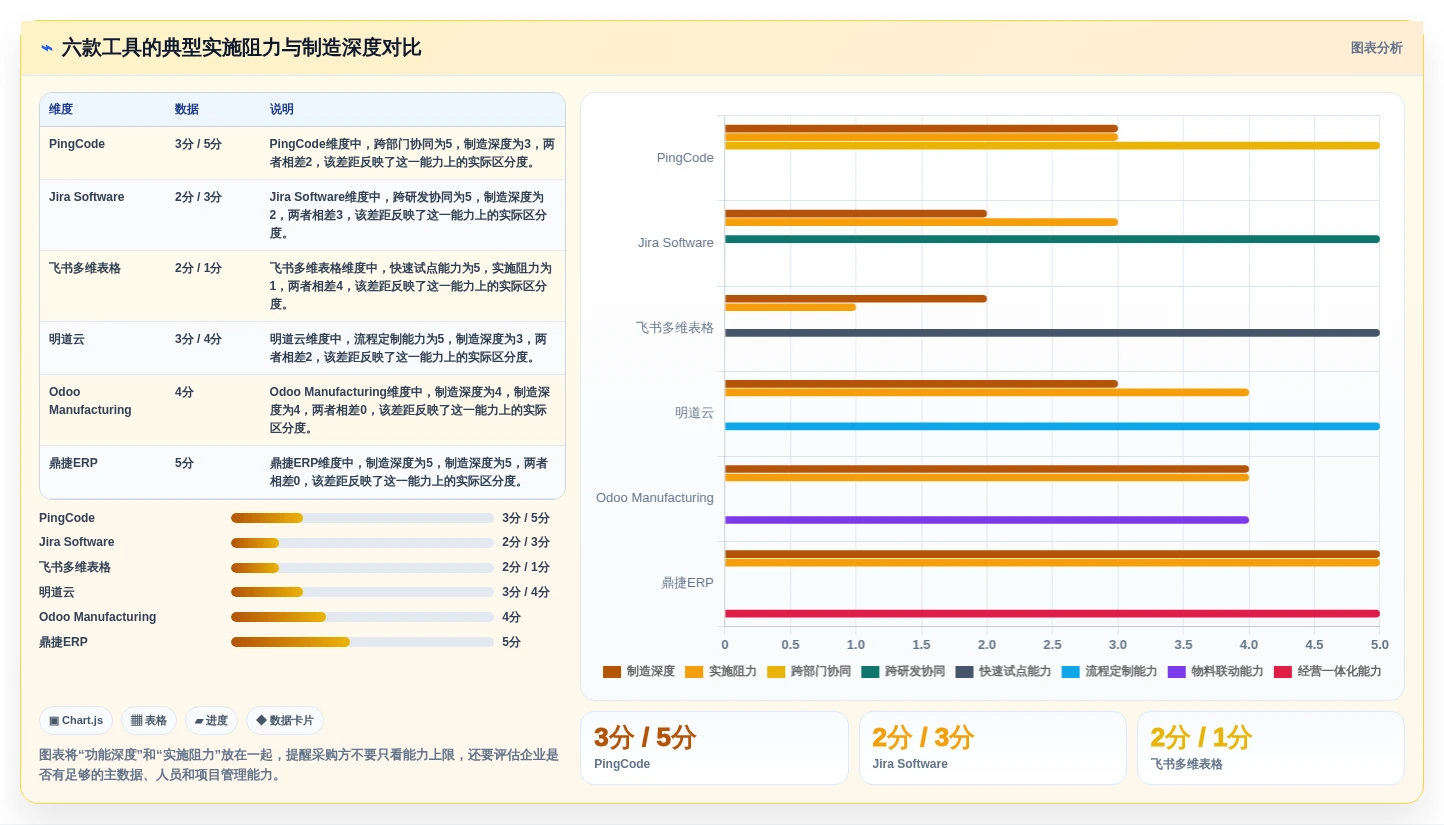Click the 5分 cell in 鼎捷ERP table row
The width and height of the screenshot is (1444, 825).
tap(184, 463)
